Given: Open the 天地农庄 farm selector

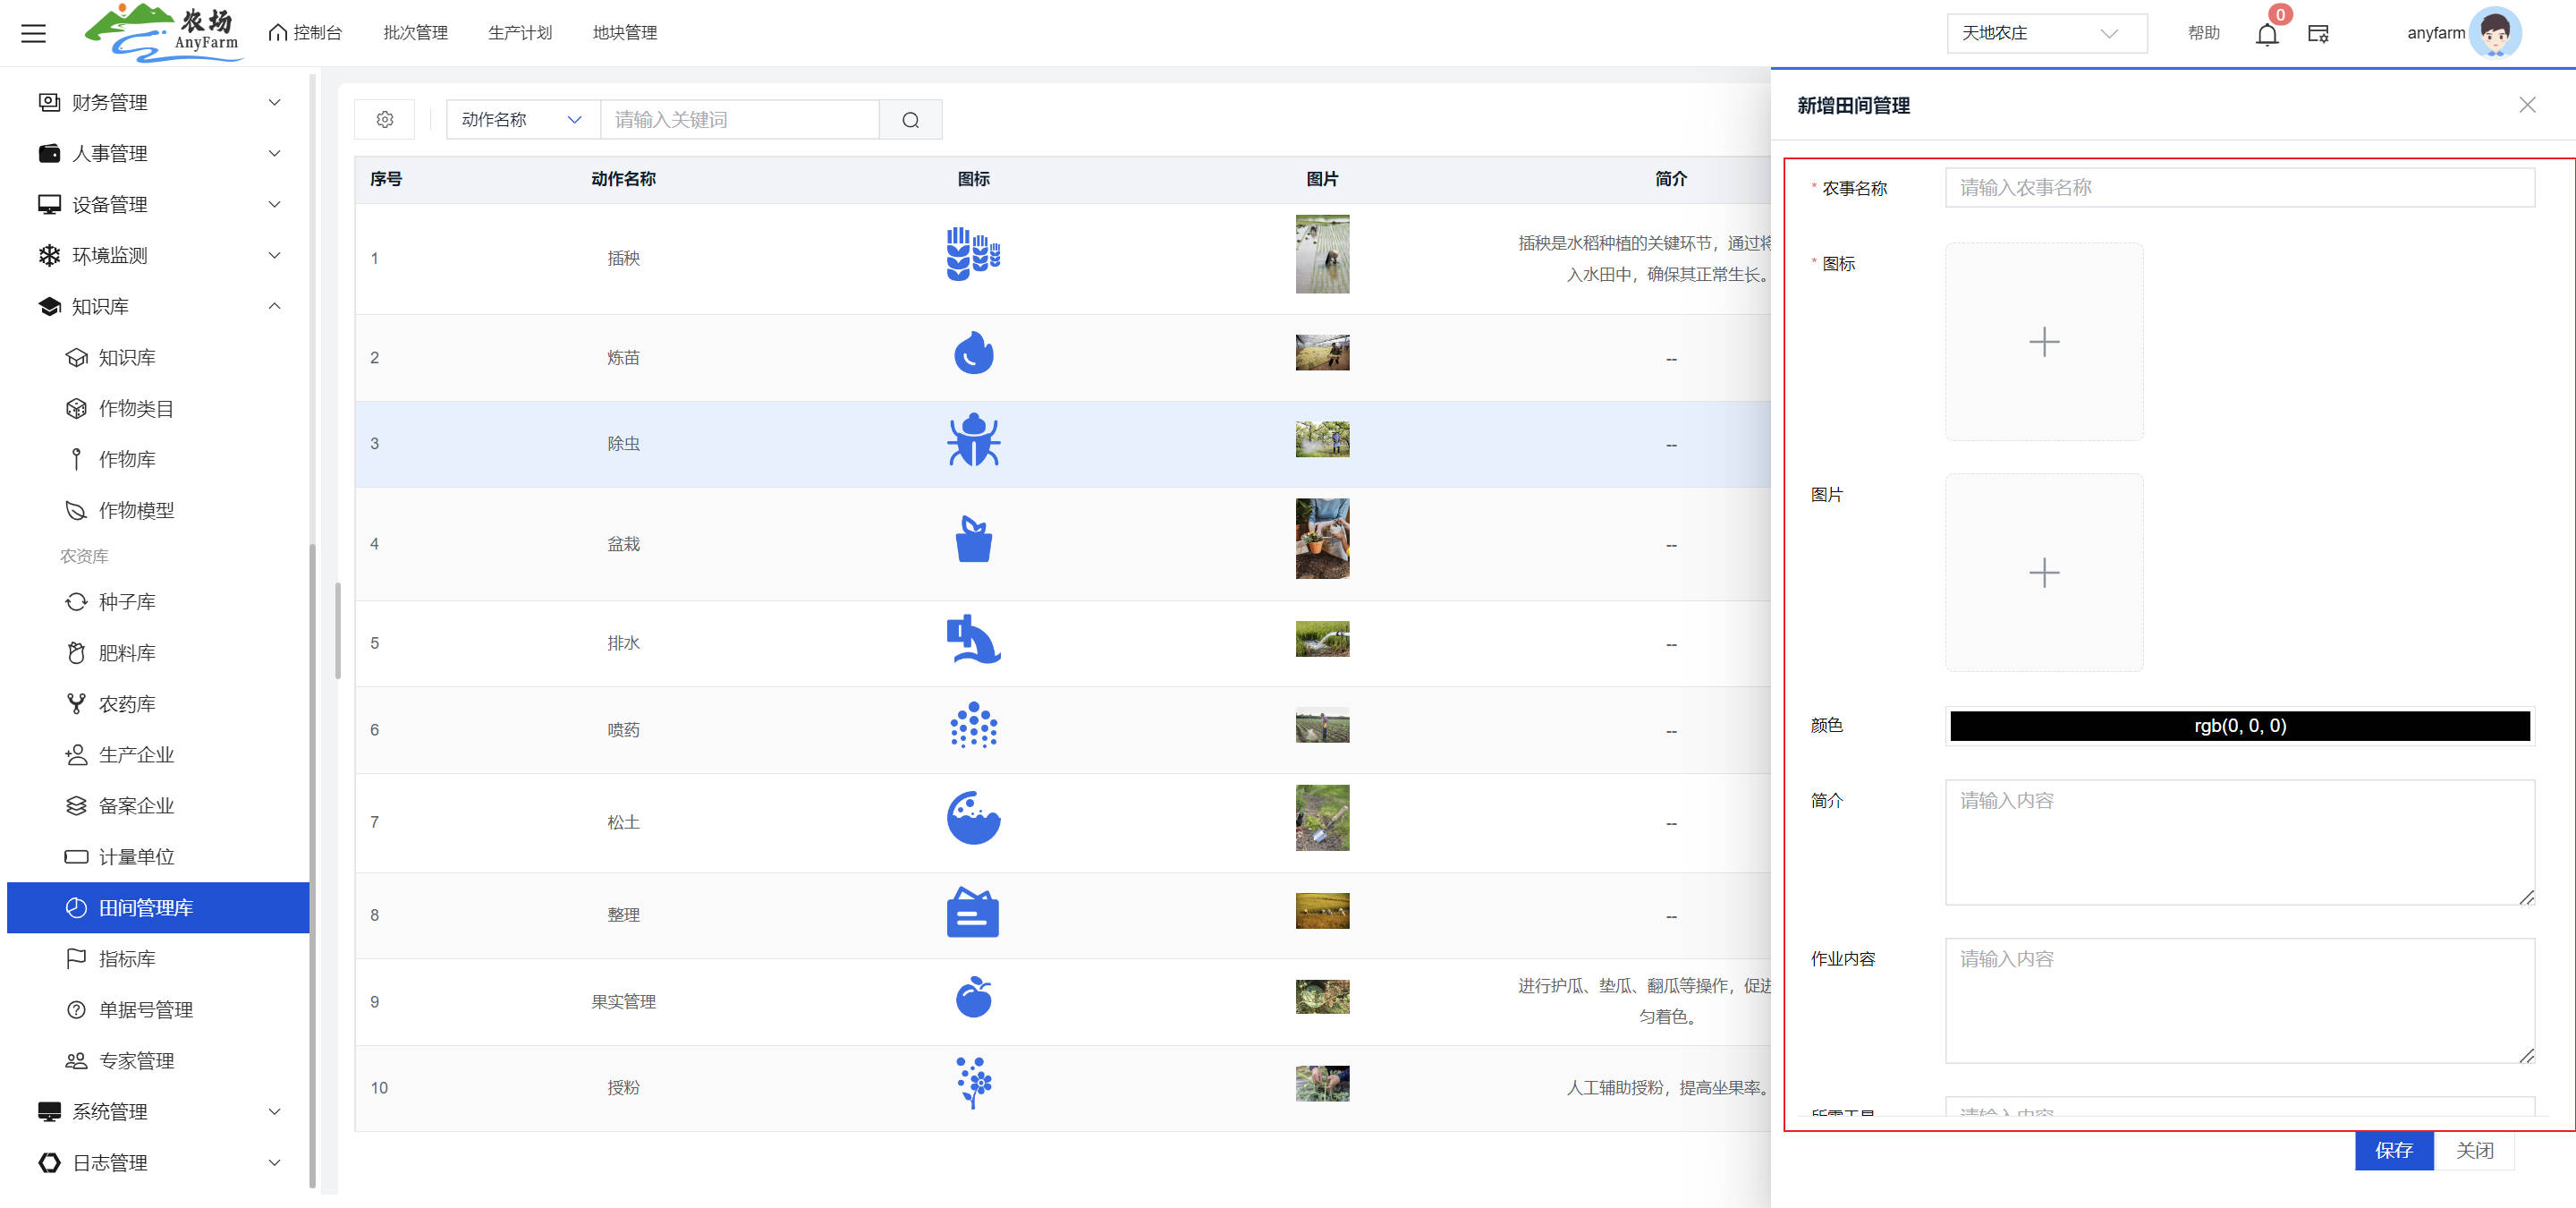Looking at the screenshot, I should [2046, 33].
